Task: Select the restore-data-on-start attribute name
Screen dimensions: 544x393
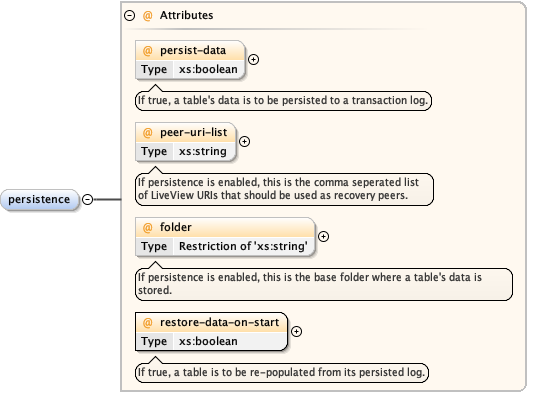Action: (x=219, y=323)
